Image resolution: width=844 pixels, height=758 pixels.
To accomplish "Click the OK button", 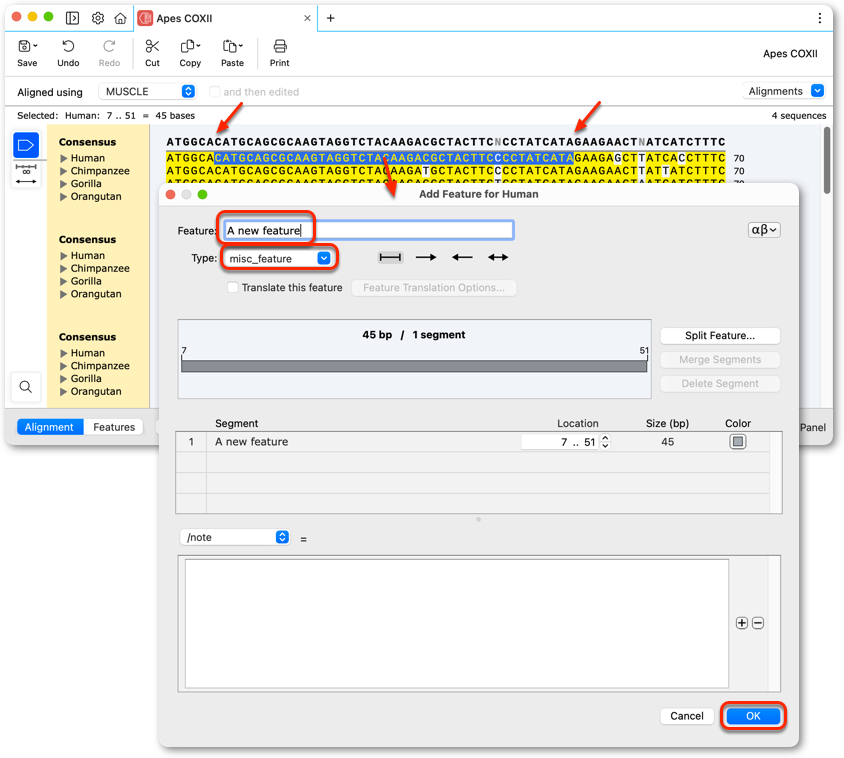I will click(x=753, y=716).
